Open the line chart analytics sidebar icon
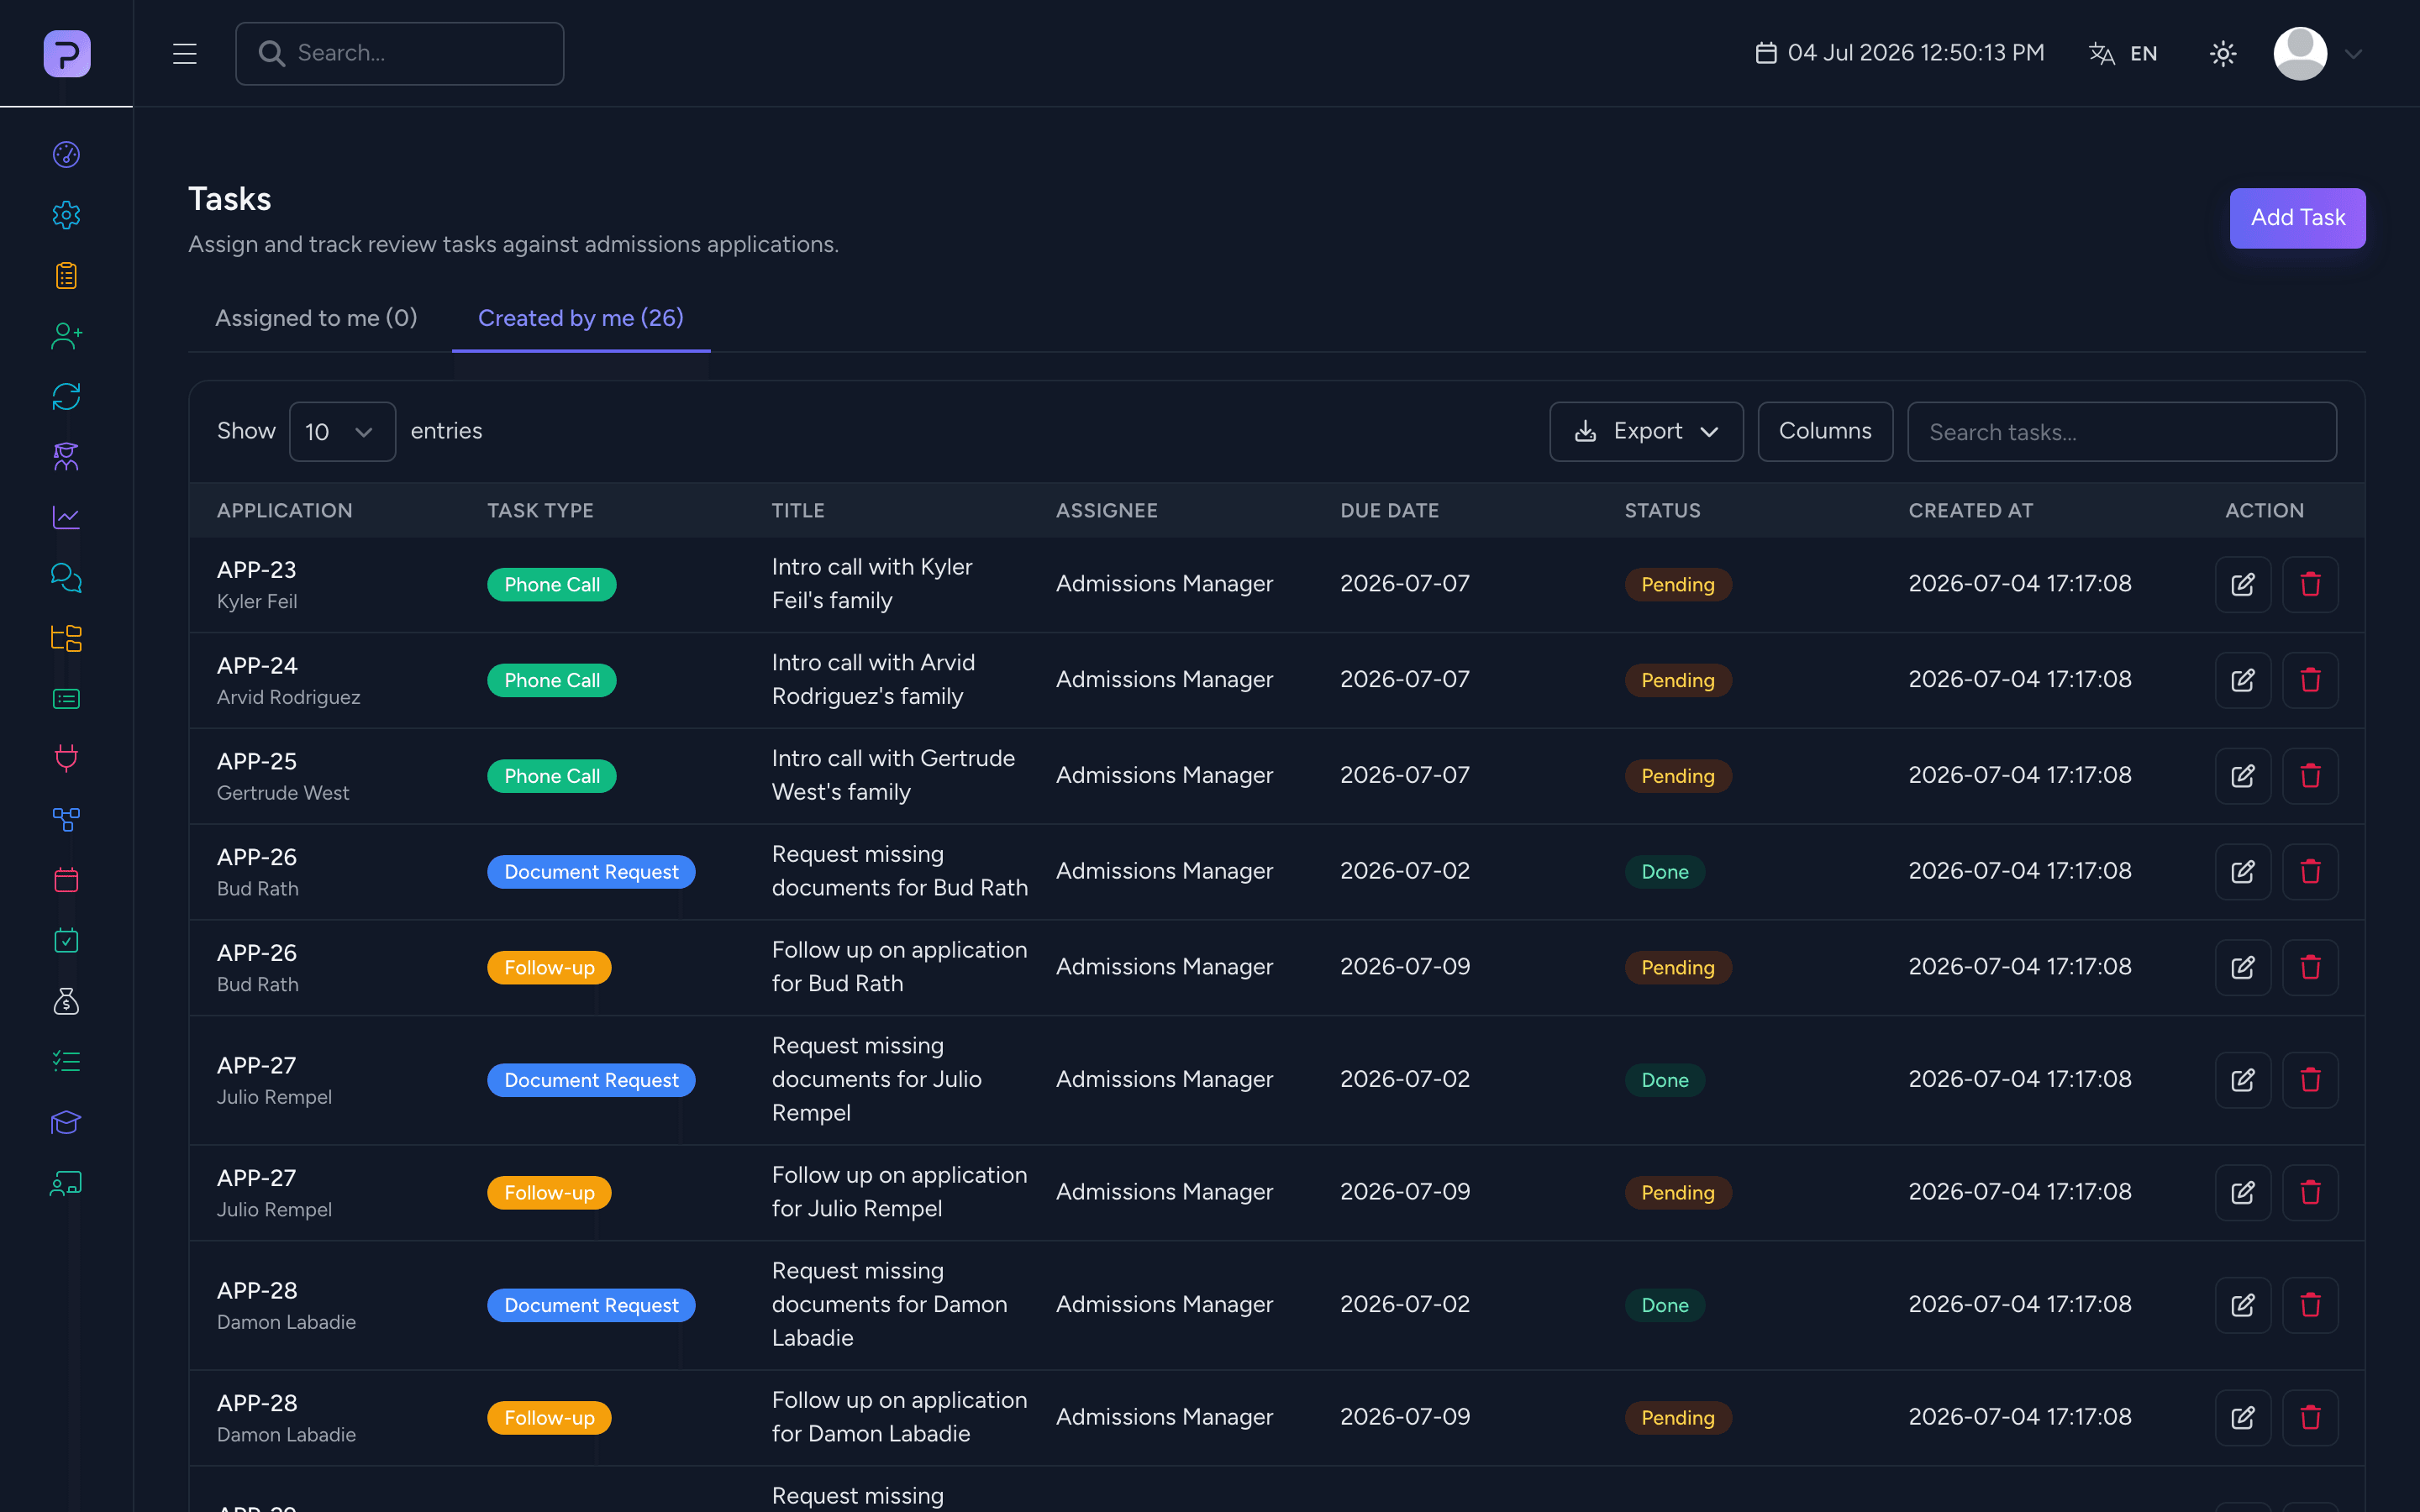 point(66,518)
